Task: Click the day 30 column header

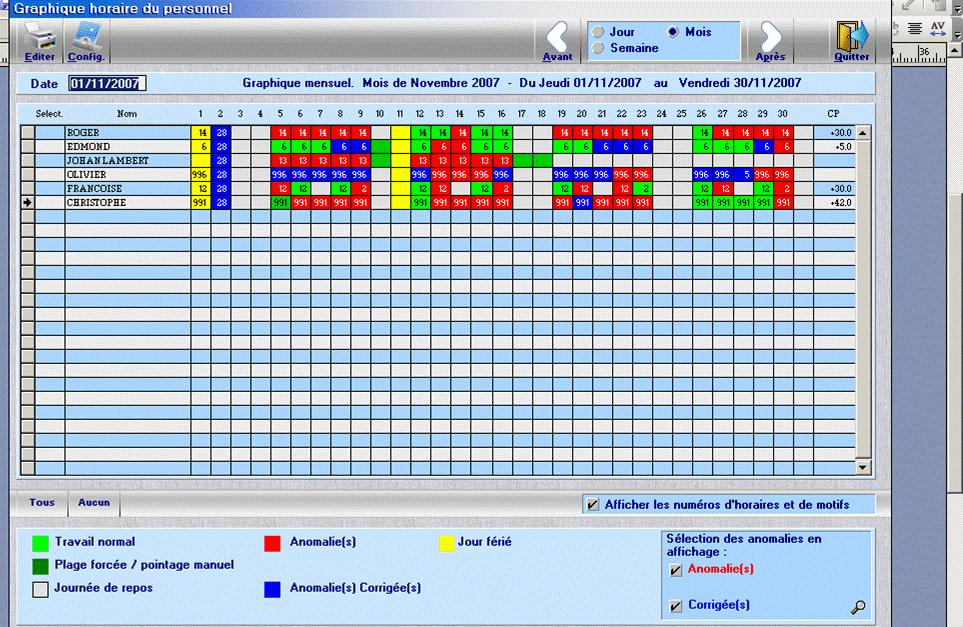Action: coord(782,114)
